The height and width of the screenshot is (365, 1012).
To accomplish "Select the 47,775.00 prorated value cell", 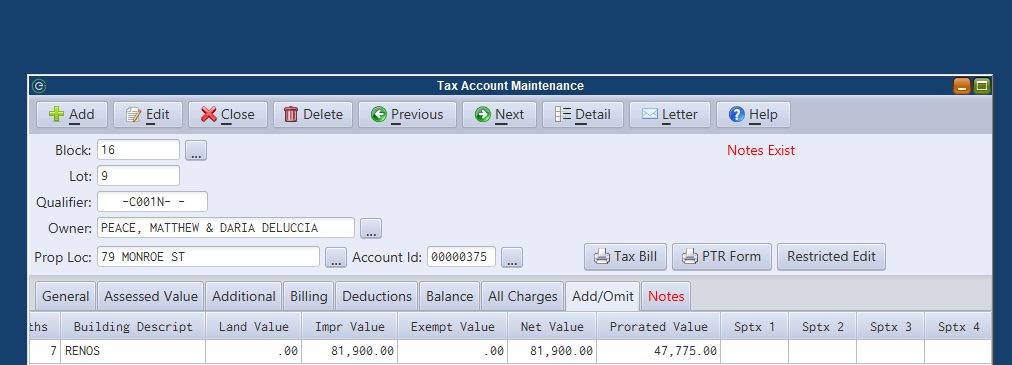I will 658,351.
